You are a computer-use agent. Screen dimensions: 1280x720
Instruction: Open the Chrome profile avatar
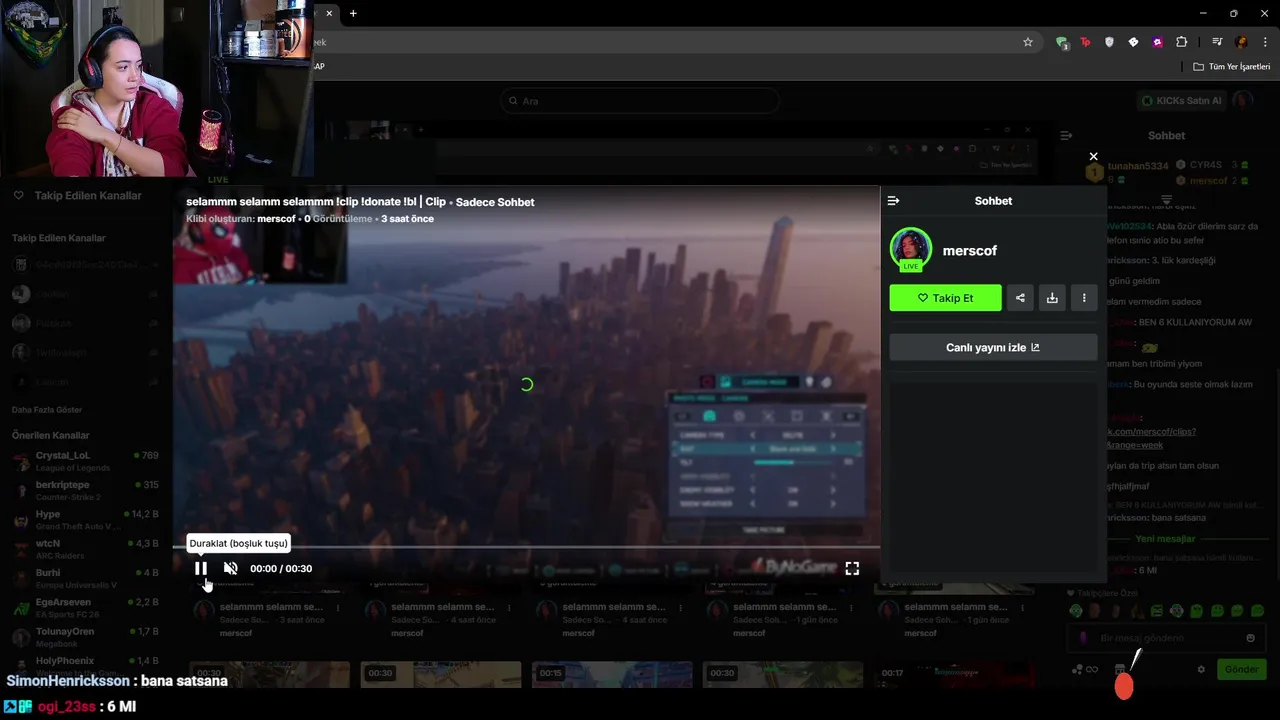1241,42
